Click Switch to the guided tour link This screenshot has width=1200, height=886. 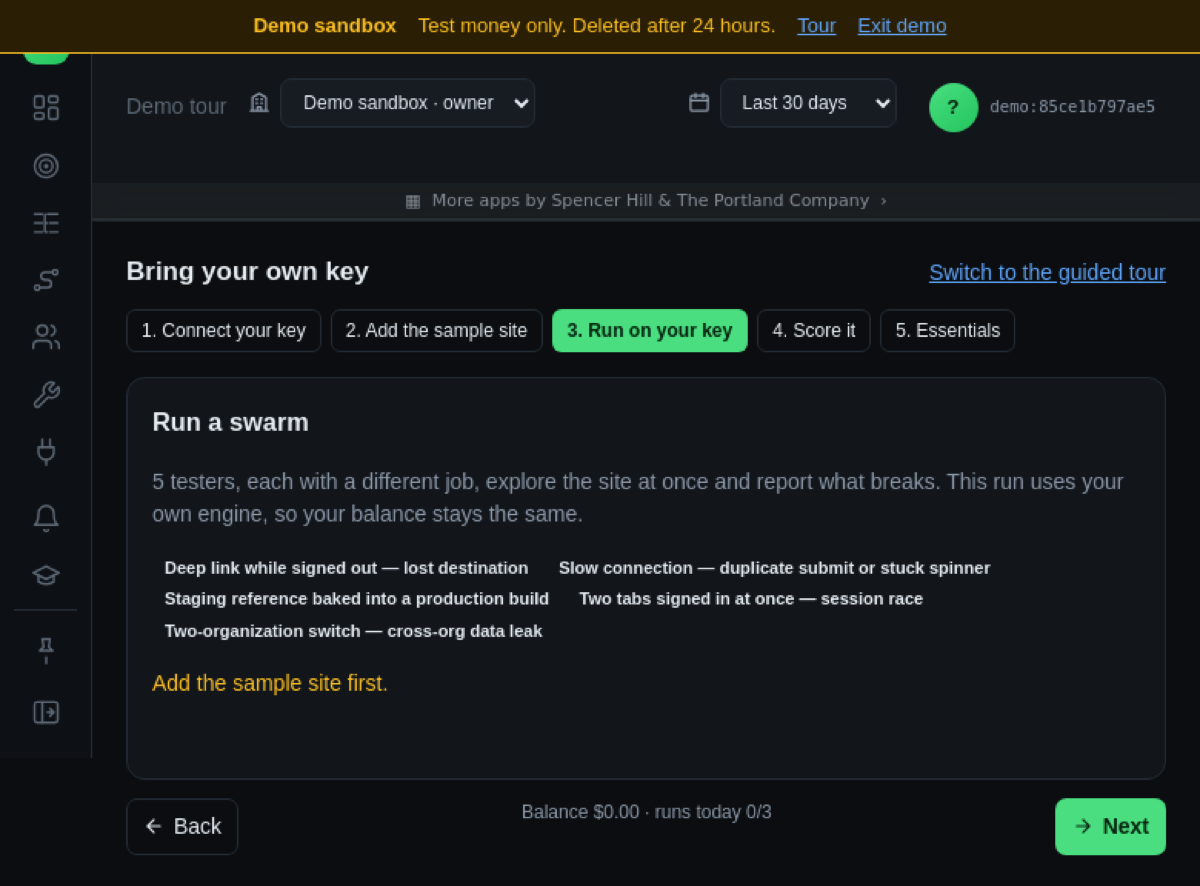pyautogui.click(x=1047, y=272)
